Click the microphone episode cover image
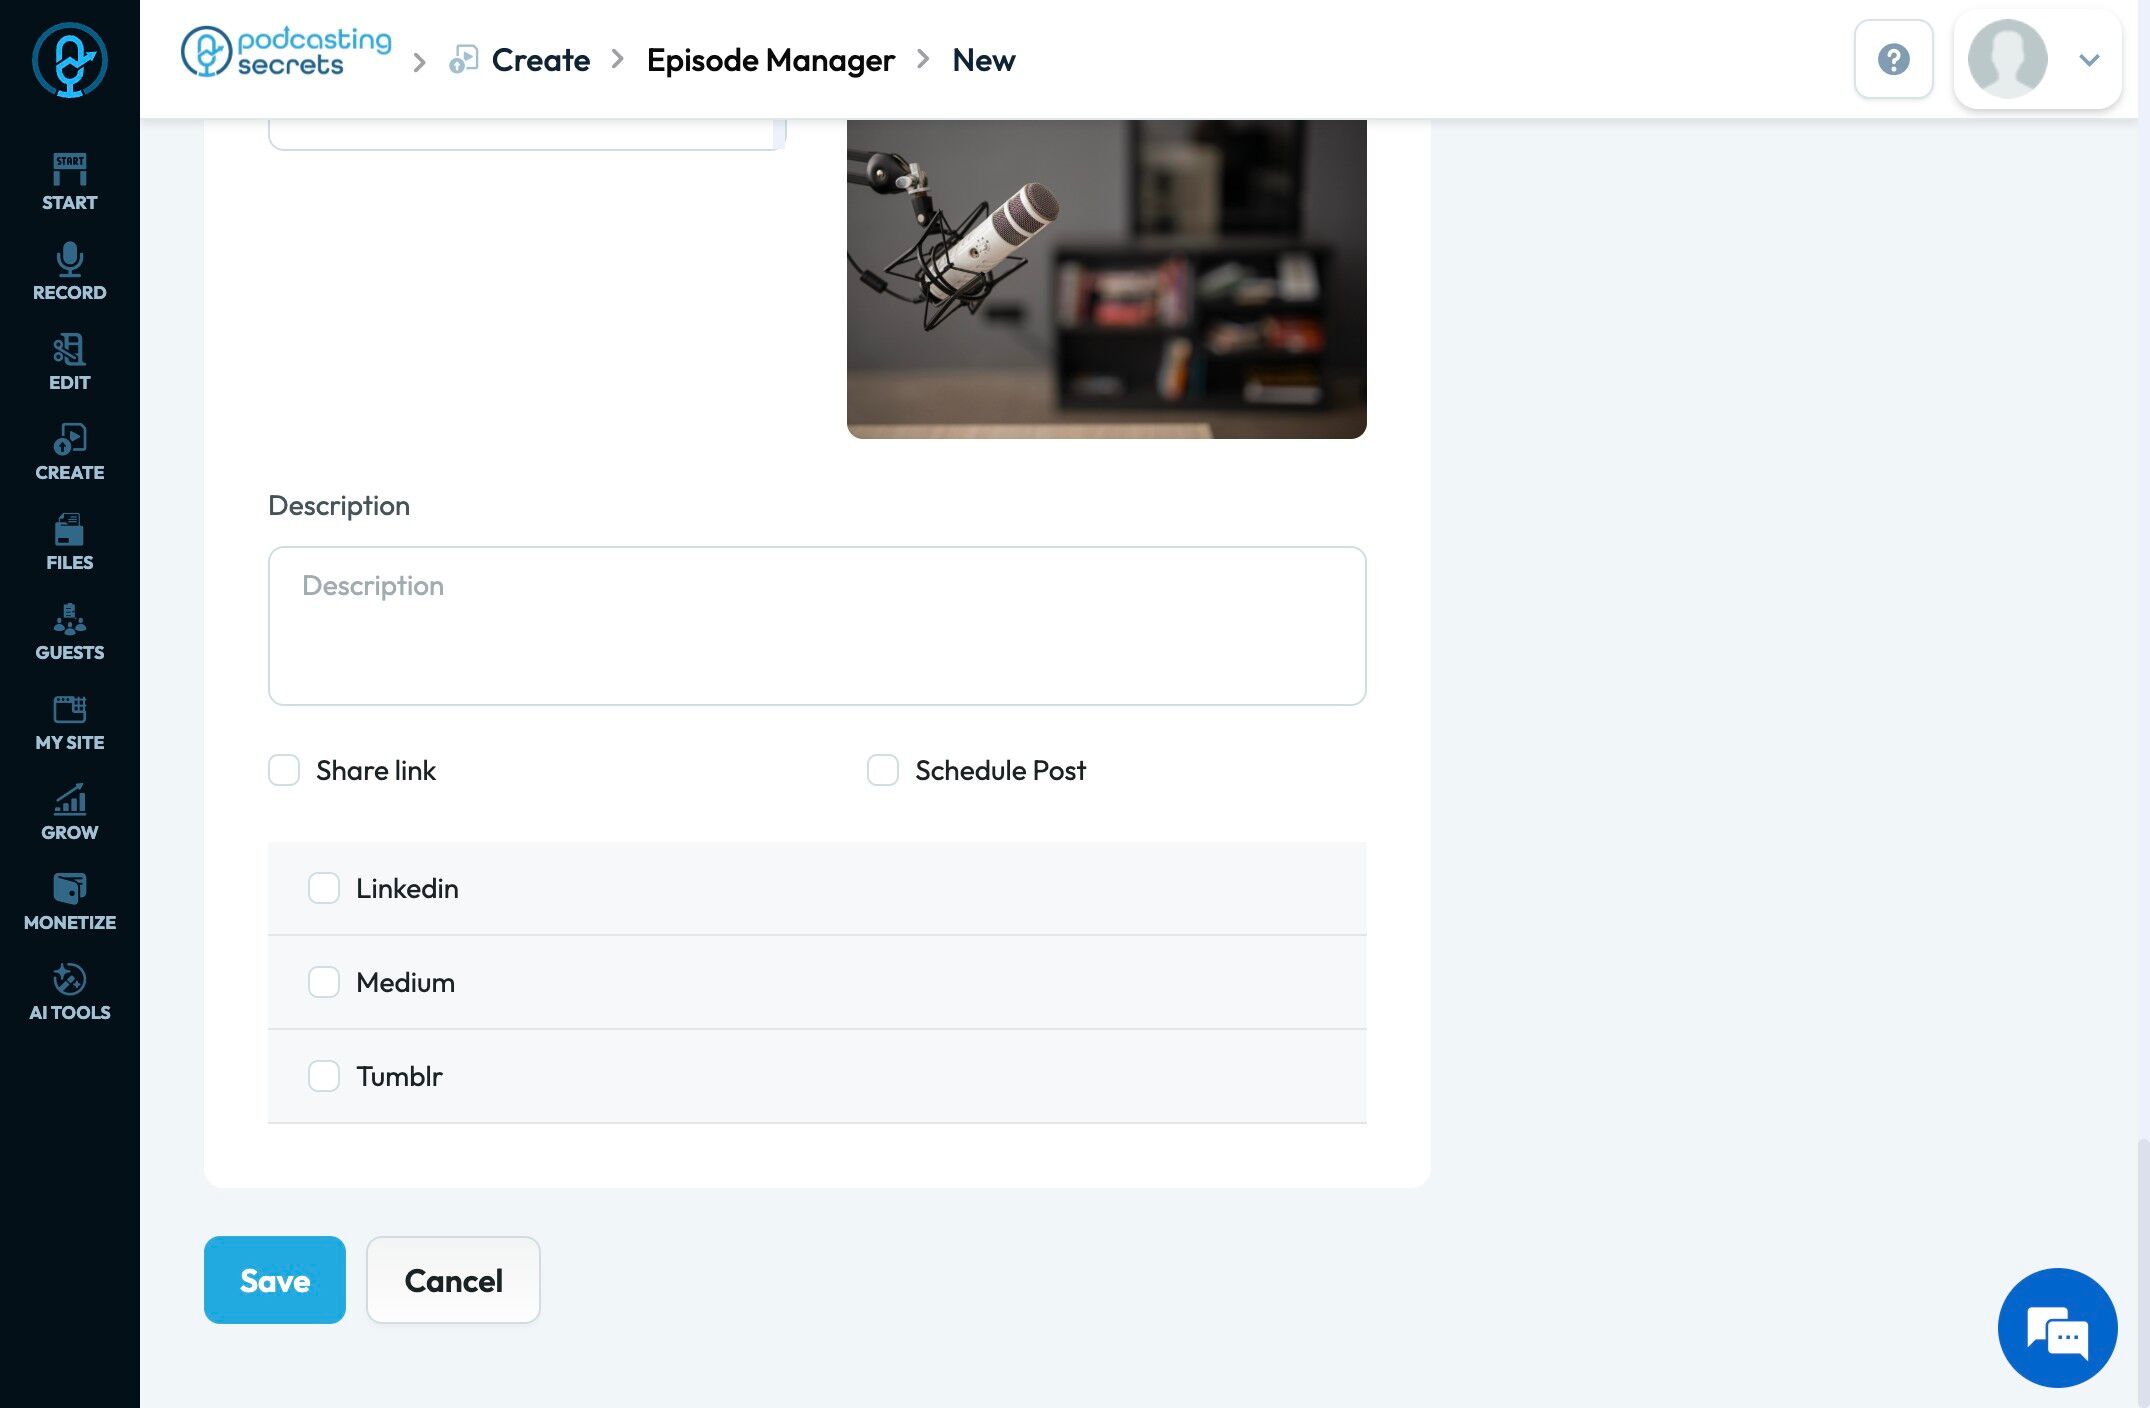2150x1408 pixels. click(1106, 278)
